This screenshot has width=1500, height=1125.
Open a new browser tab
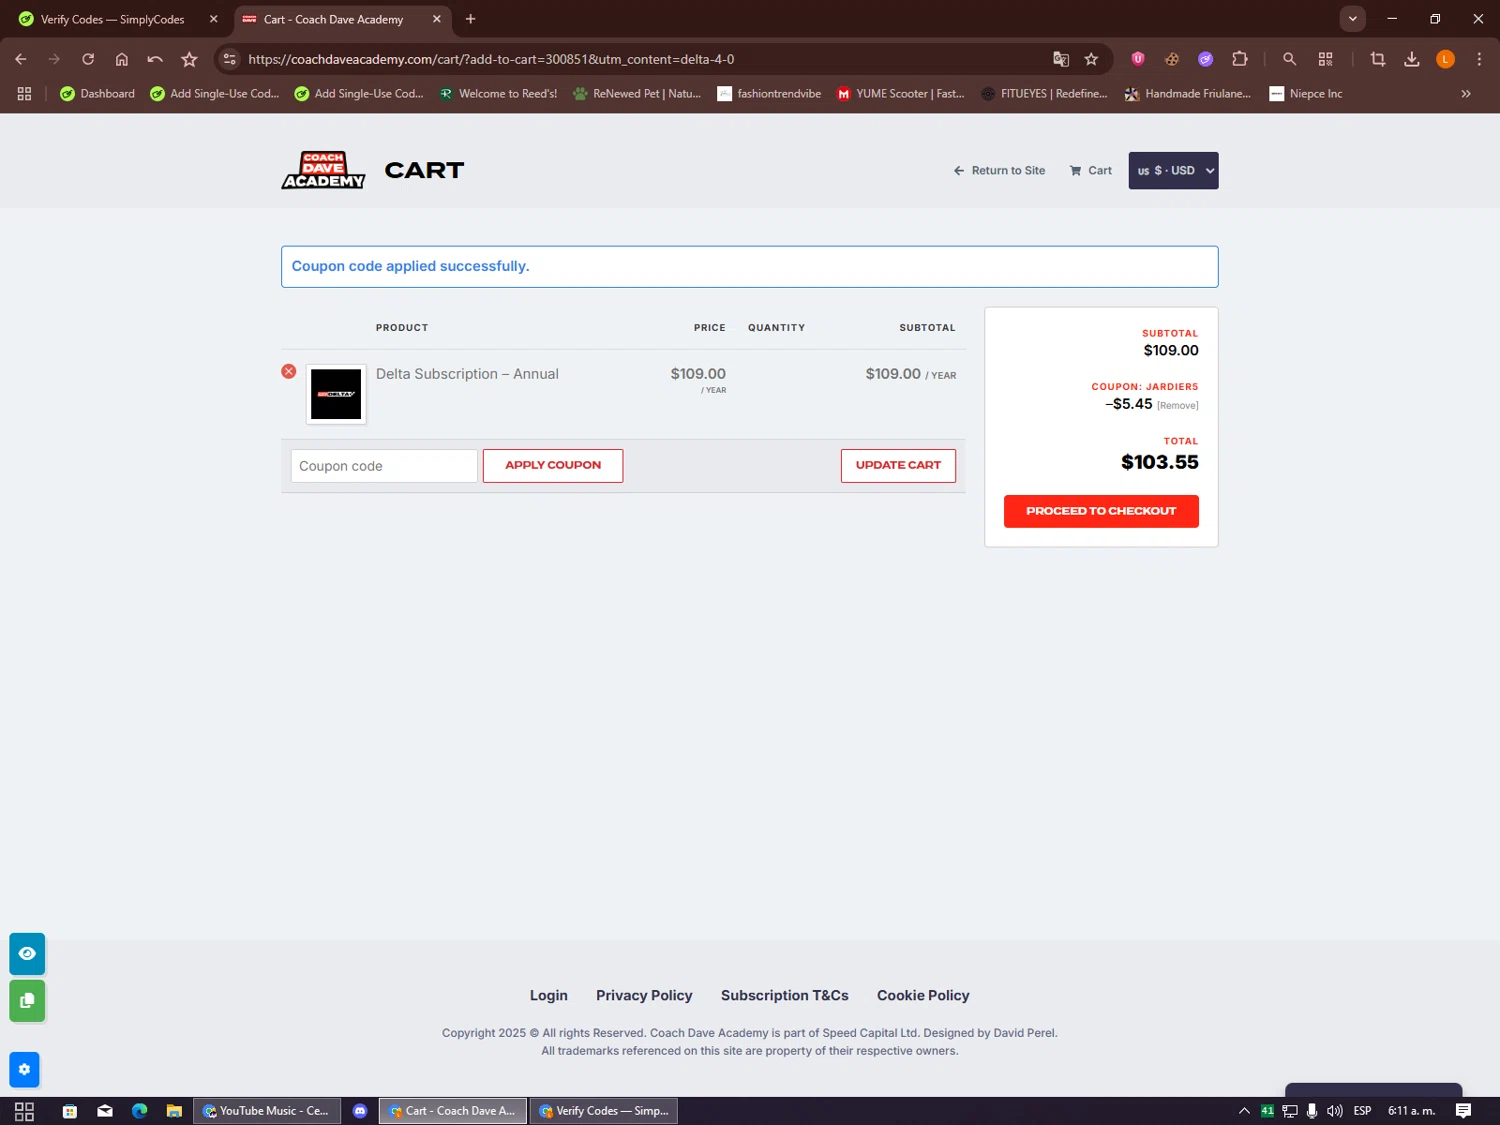tap(470, 19)
